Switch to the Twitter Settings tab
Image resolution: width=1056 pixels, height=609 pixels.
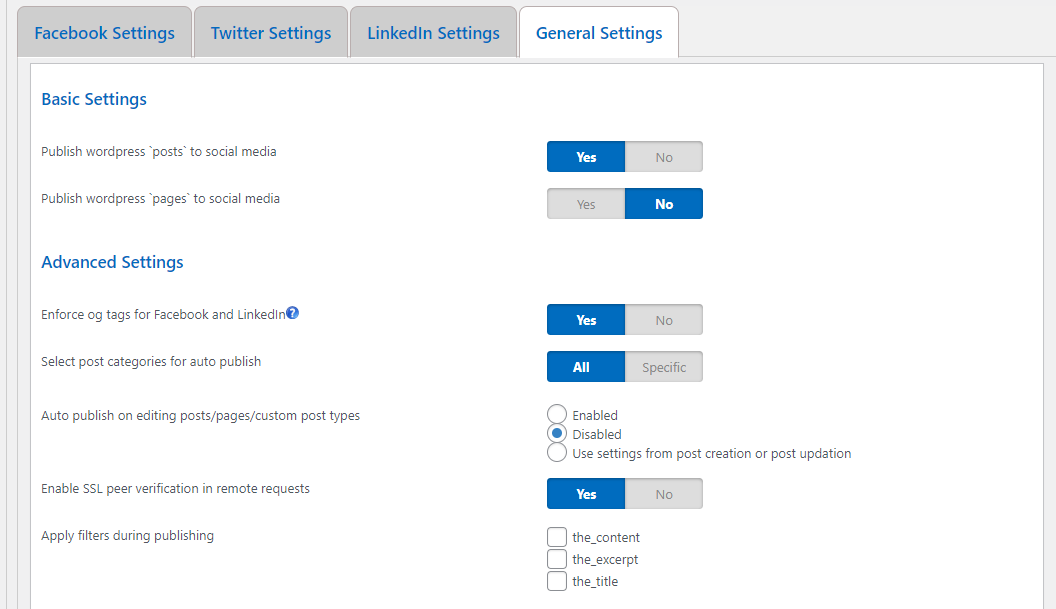[271, 33]
